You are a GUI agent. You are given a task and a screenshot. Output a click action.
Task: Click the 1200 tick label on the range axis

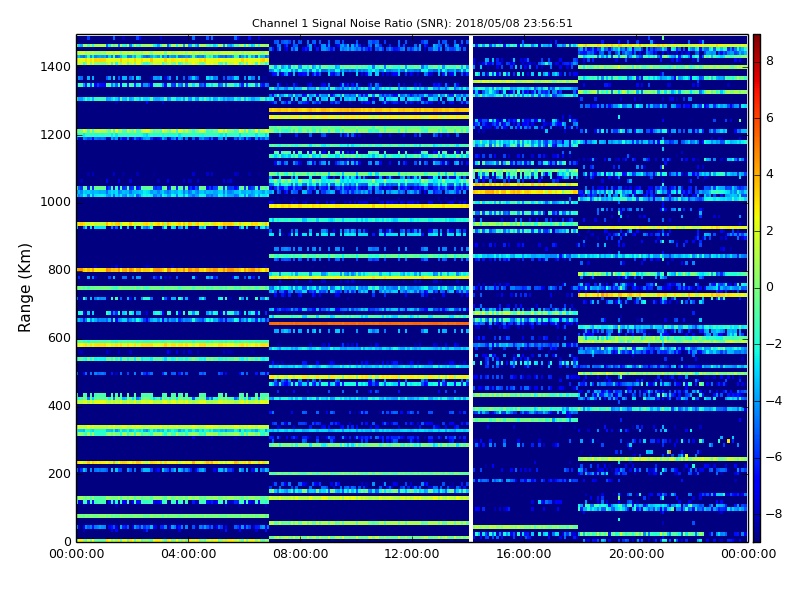click(x=56, y=135)
